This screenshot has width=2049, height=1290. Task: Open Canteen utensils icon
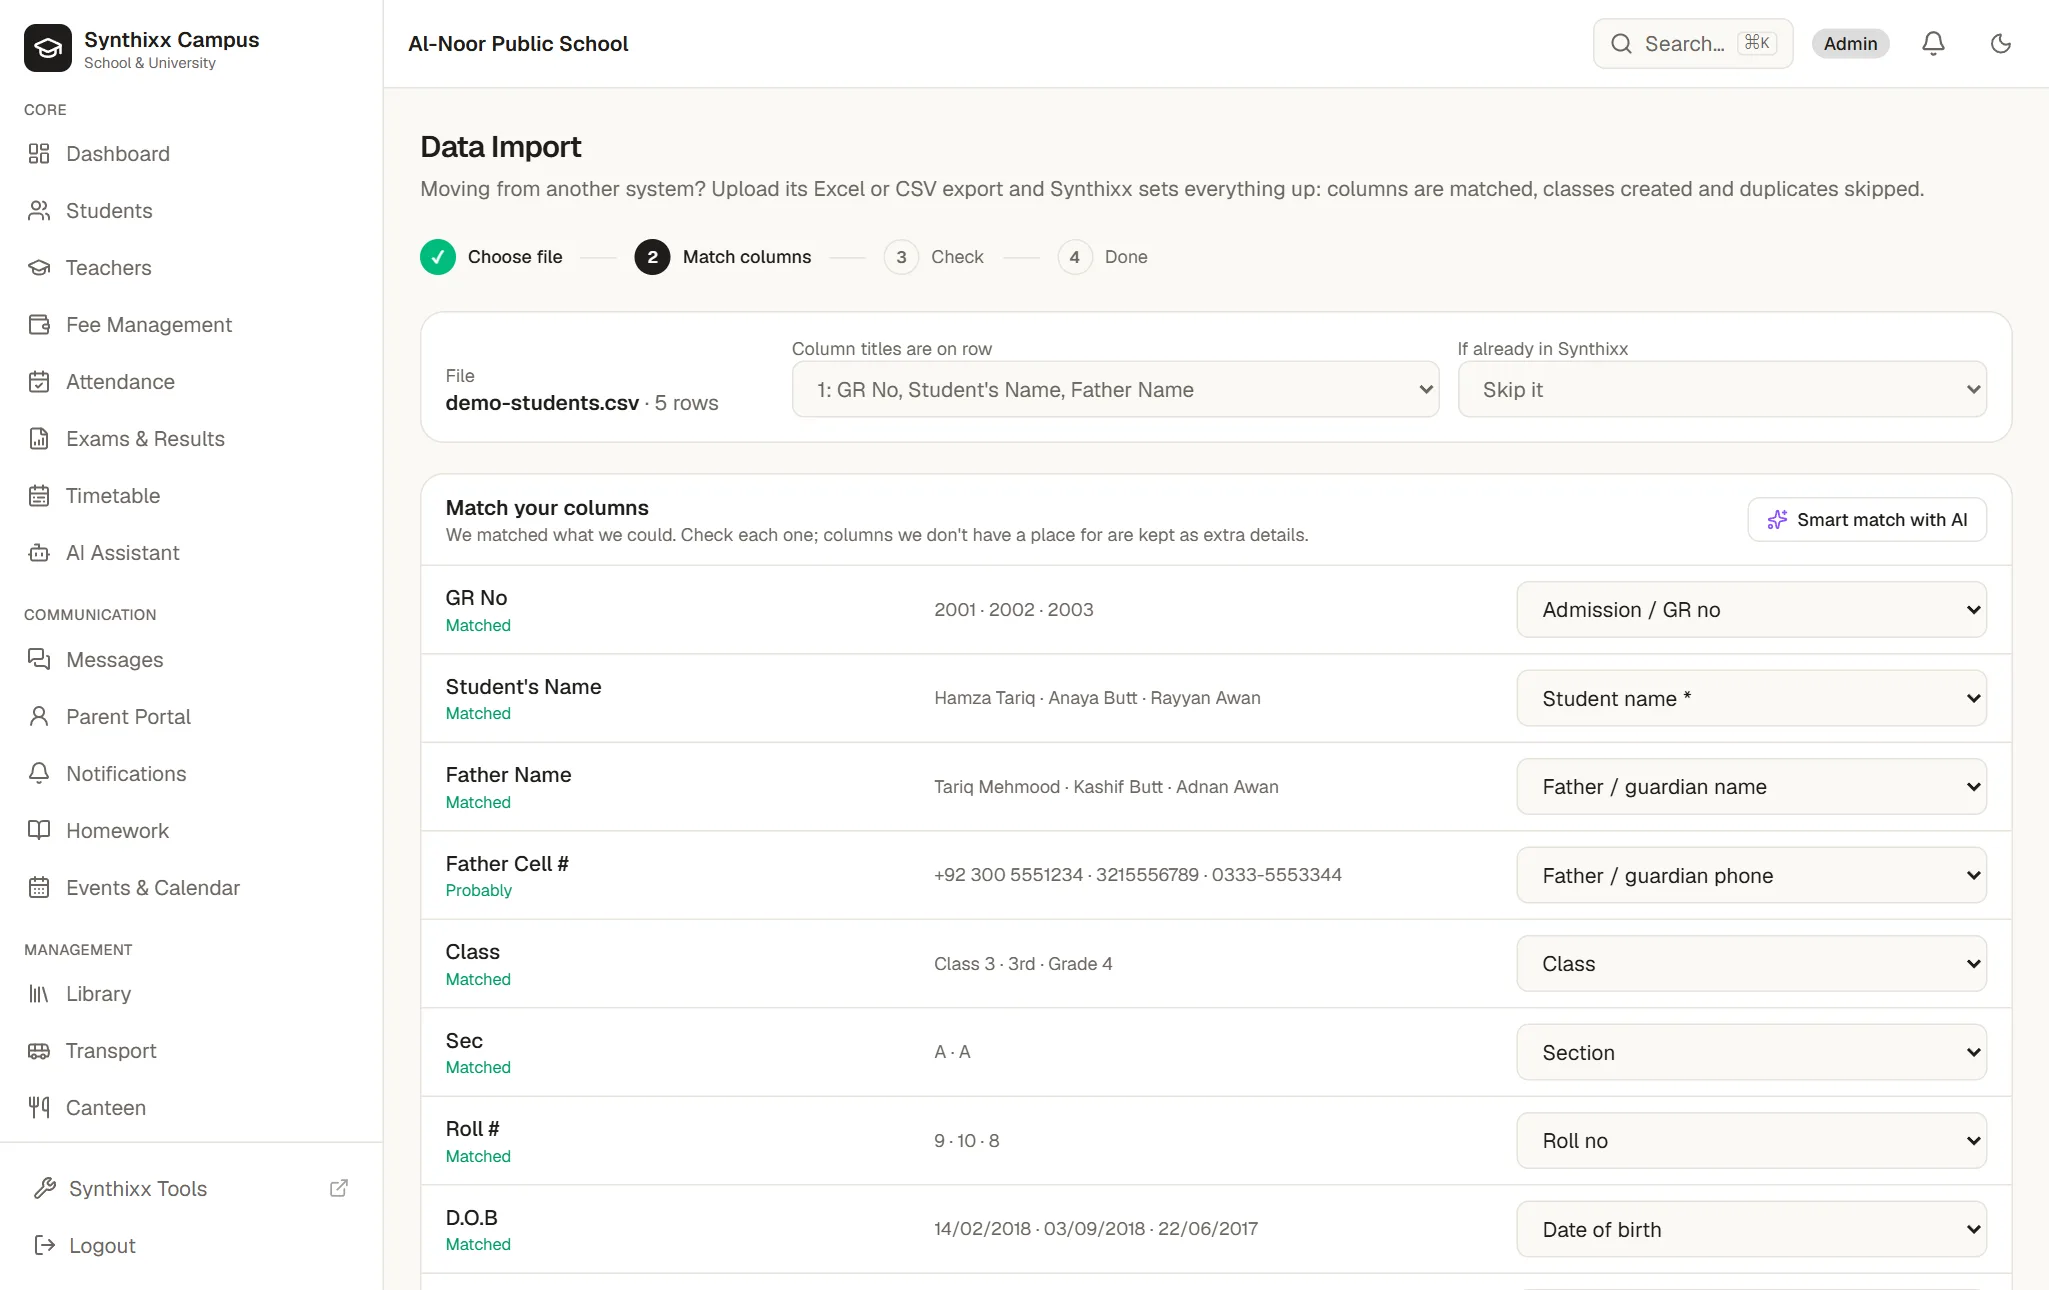39,1107
